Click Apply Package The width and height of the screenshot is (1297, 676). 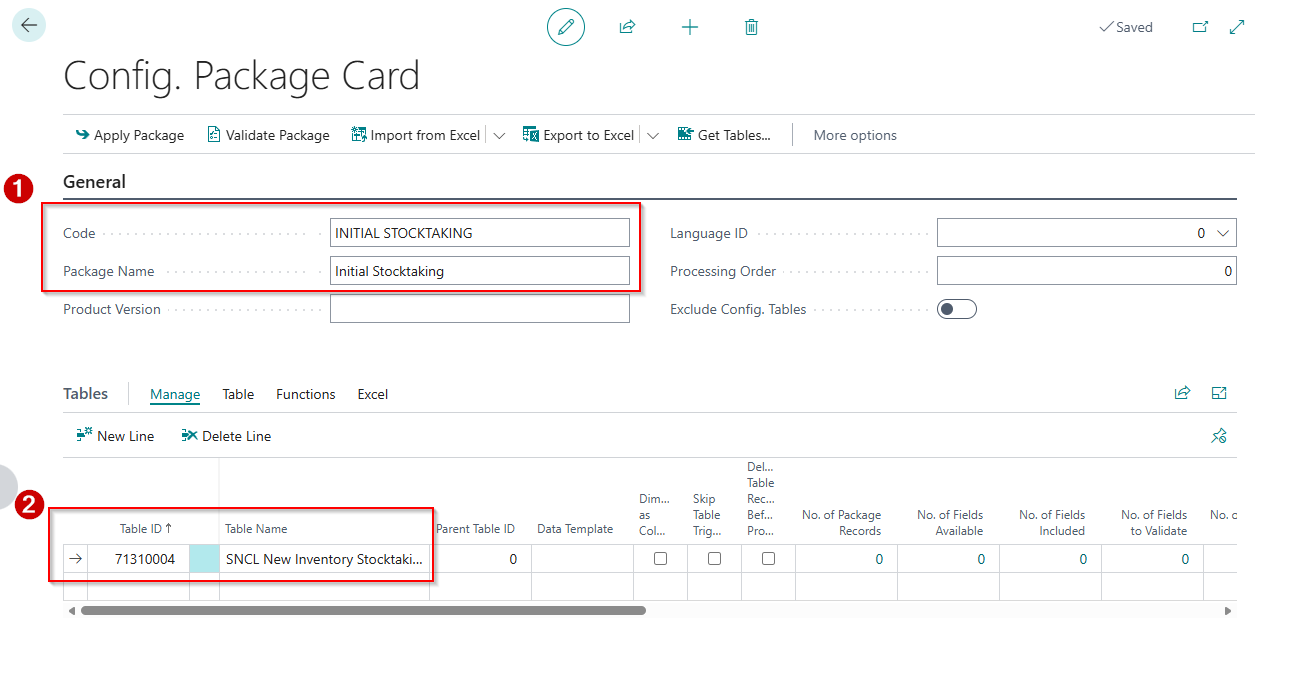pos(130,135)
